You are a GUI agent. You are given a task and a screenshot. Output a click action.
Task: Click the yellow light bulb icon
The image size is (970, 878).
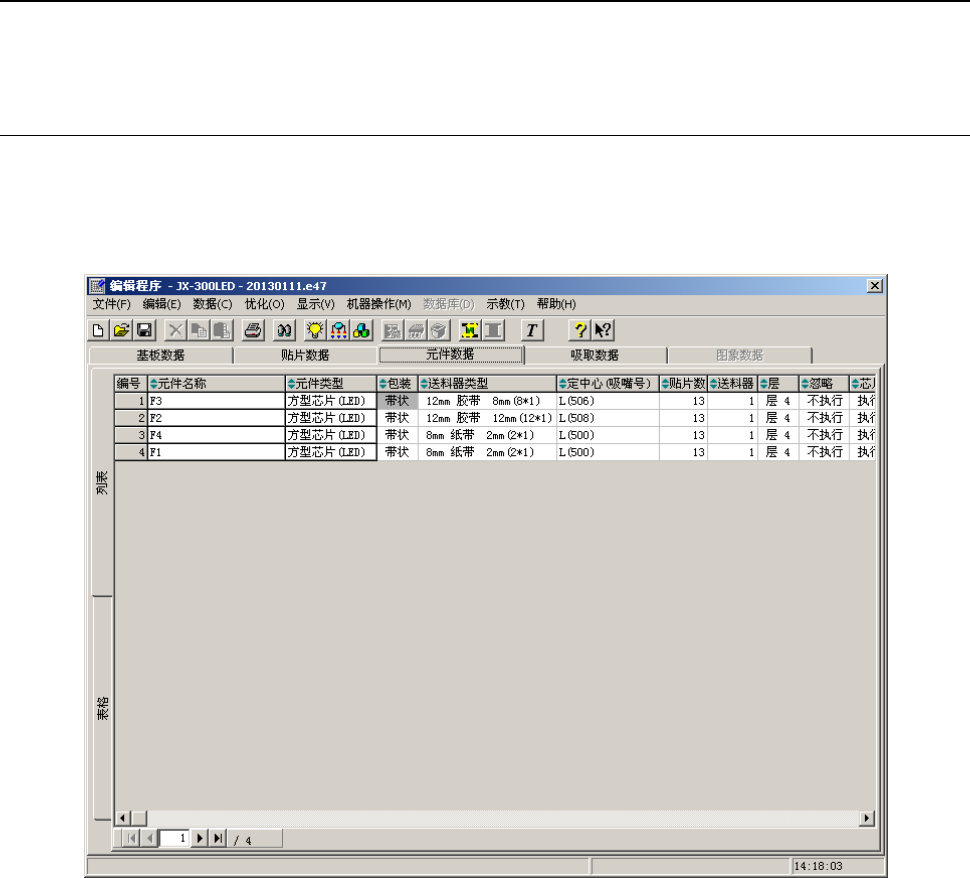(315, 330)
